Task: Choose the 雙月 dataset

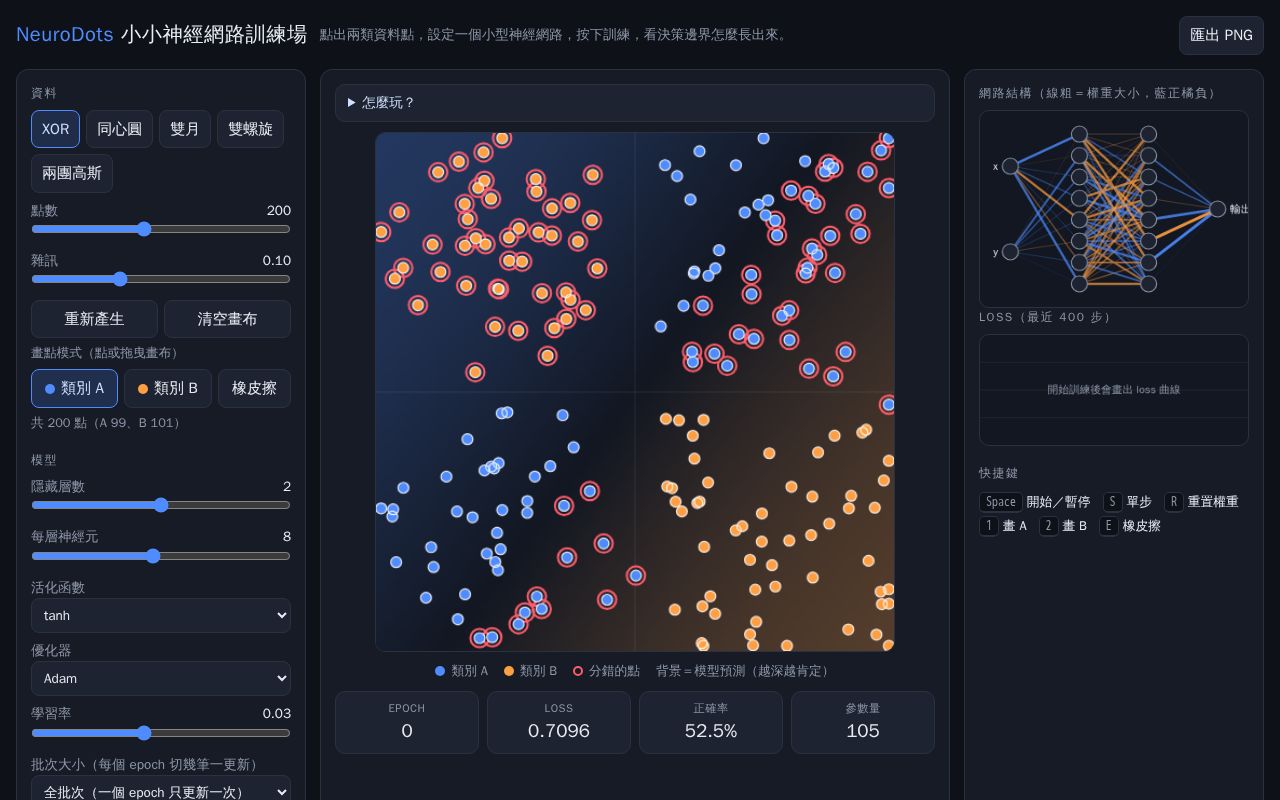Action: (x=185, y=129)
